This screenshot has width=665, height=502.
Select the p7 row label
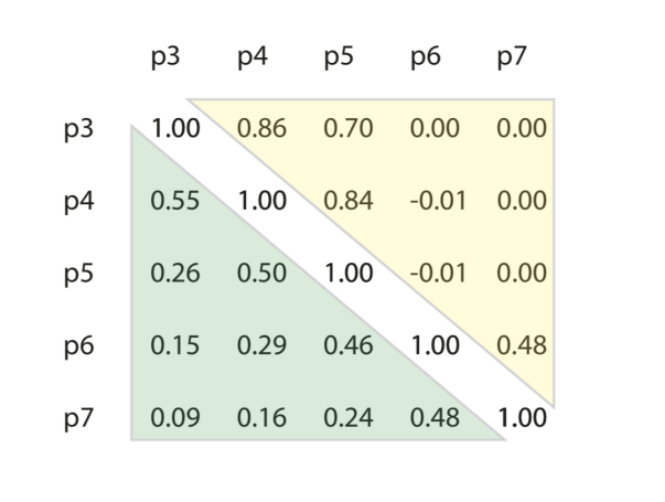coord(79,417)
